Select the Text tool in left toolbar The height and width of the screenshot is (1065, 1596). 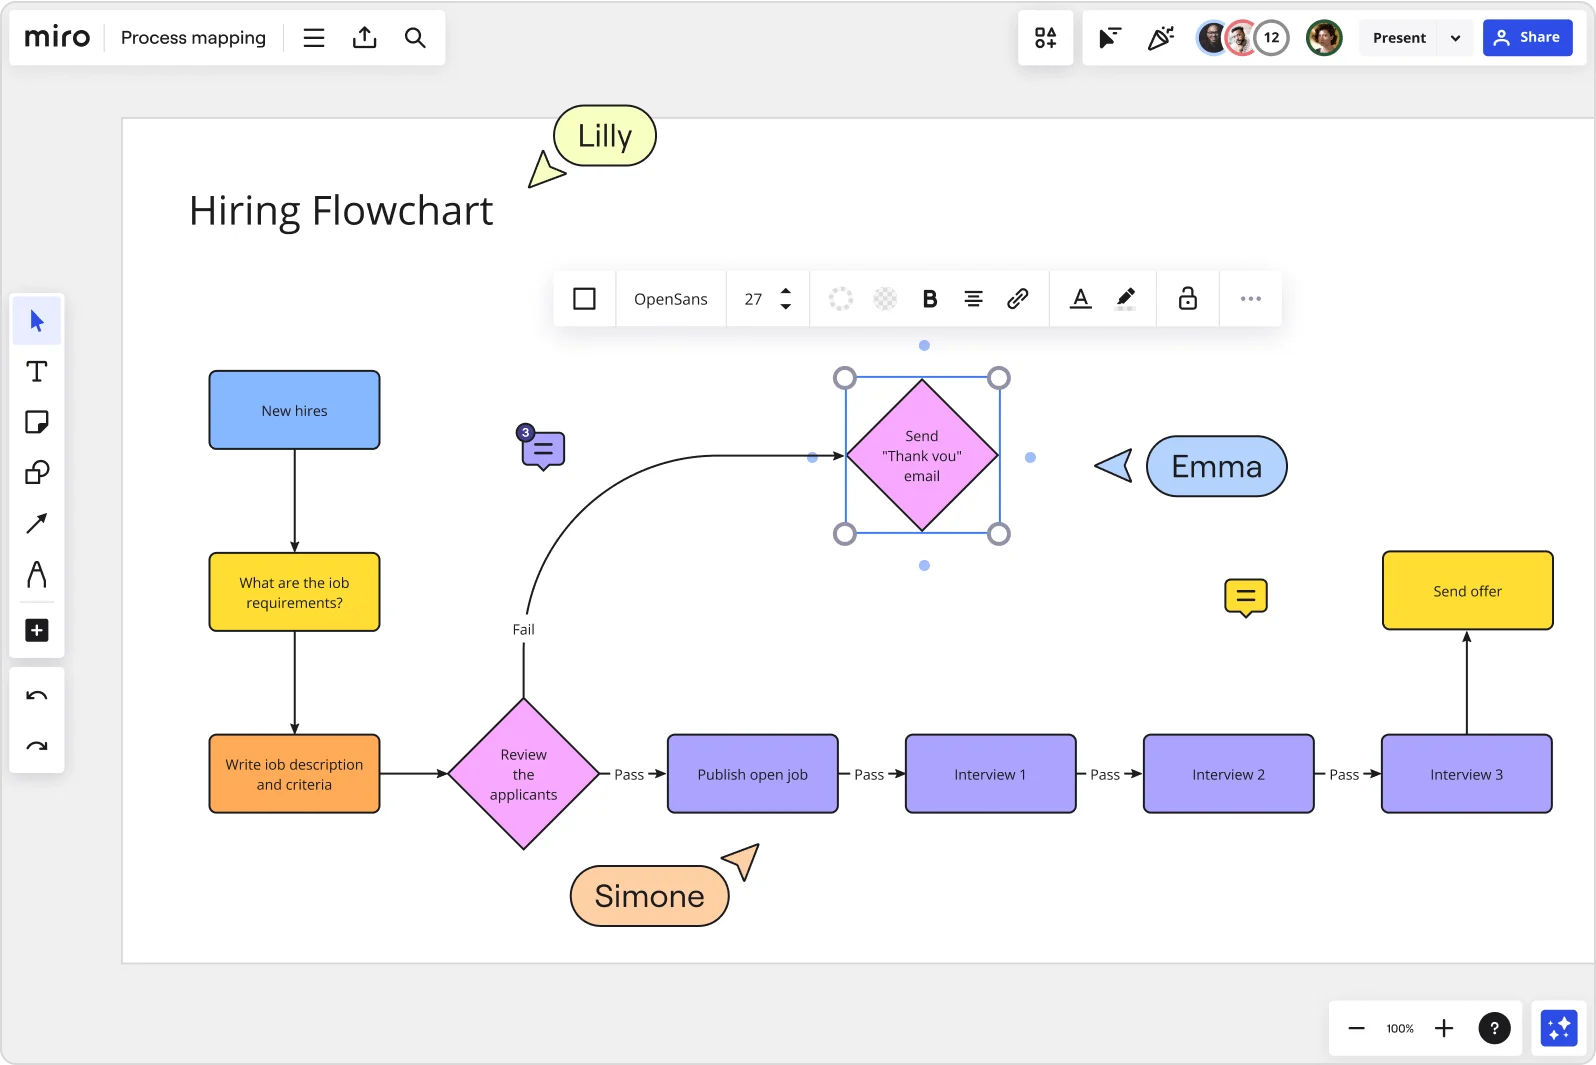(37, 372)
